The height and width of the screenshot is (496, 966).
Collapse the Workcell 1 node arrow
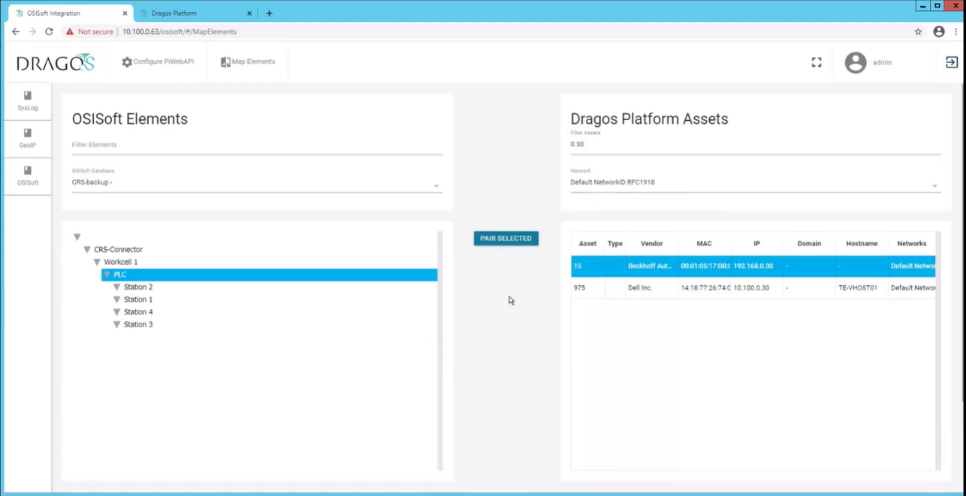pos(97,262)
